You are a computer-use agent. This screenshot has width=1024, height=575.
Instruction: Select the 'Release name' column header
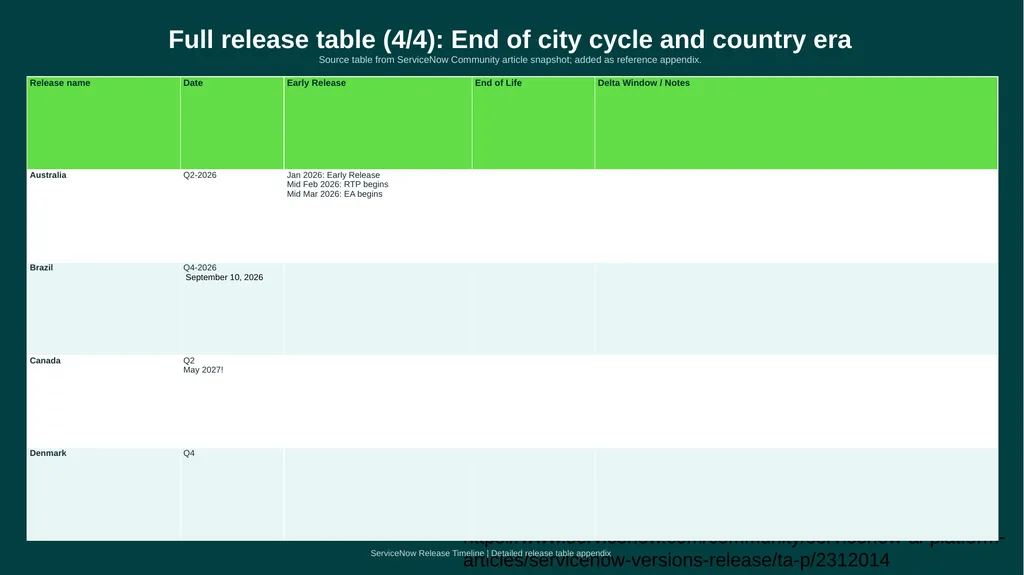[x=103, y=123]
